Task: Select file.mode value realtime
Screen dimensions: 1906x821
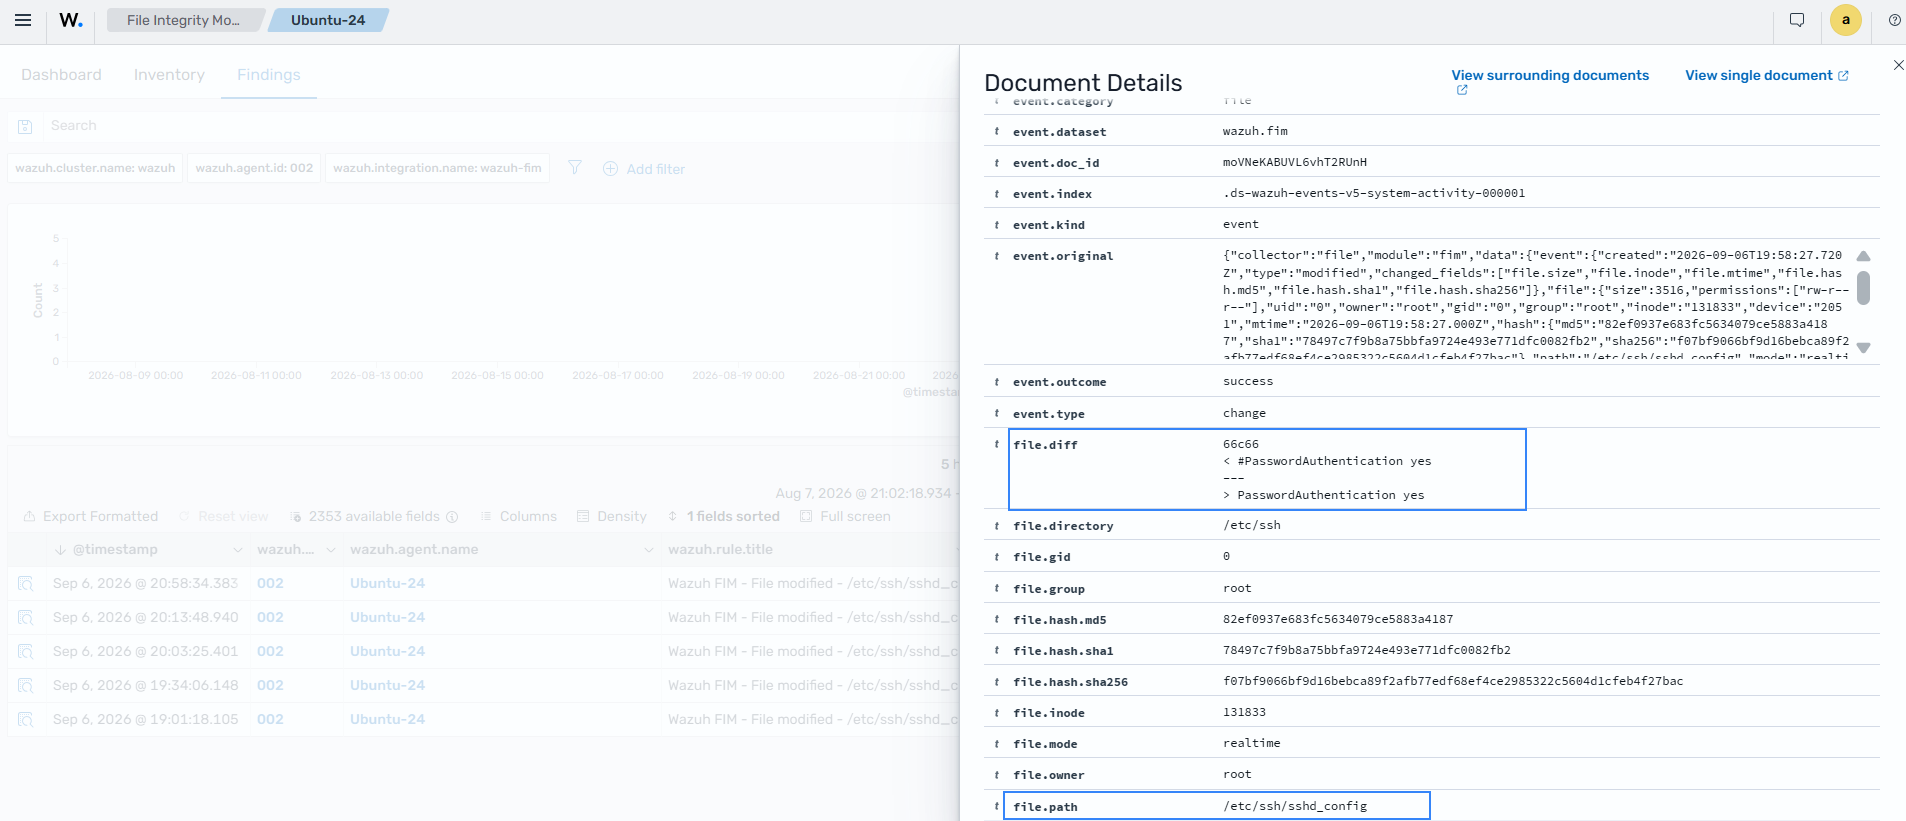Action: click(x=1251, y=743)
